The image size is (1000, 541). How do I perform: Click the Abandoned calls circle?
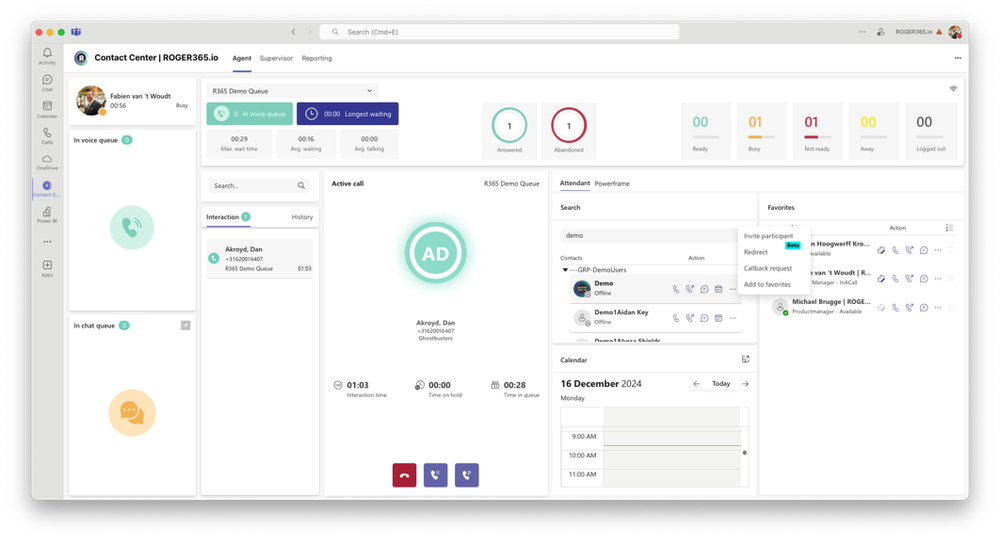coord(568,126)
